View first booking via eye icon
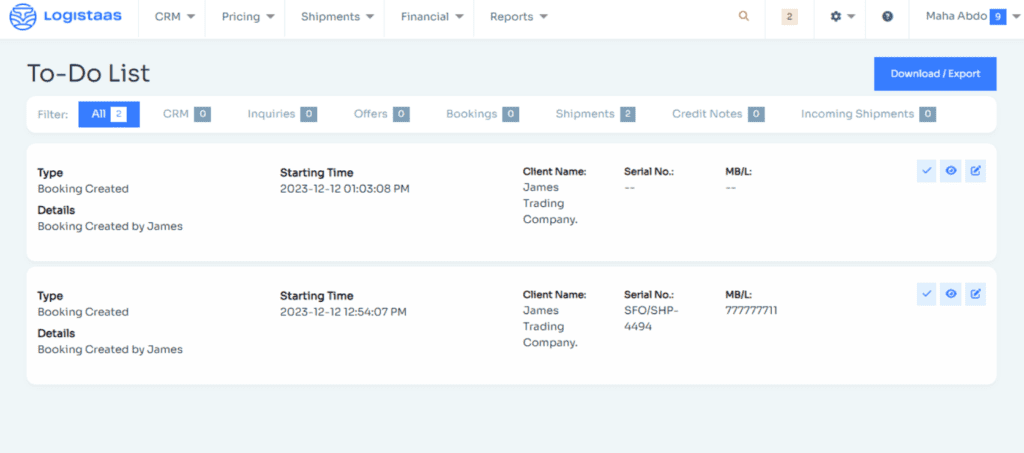This screenshot has height=453, width=1024. pyautogui.click(x=951, y=171)
